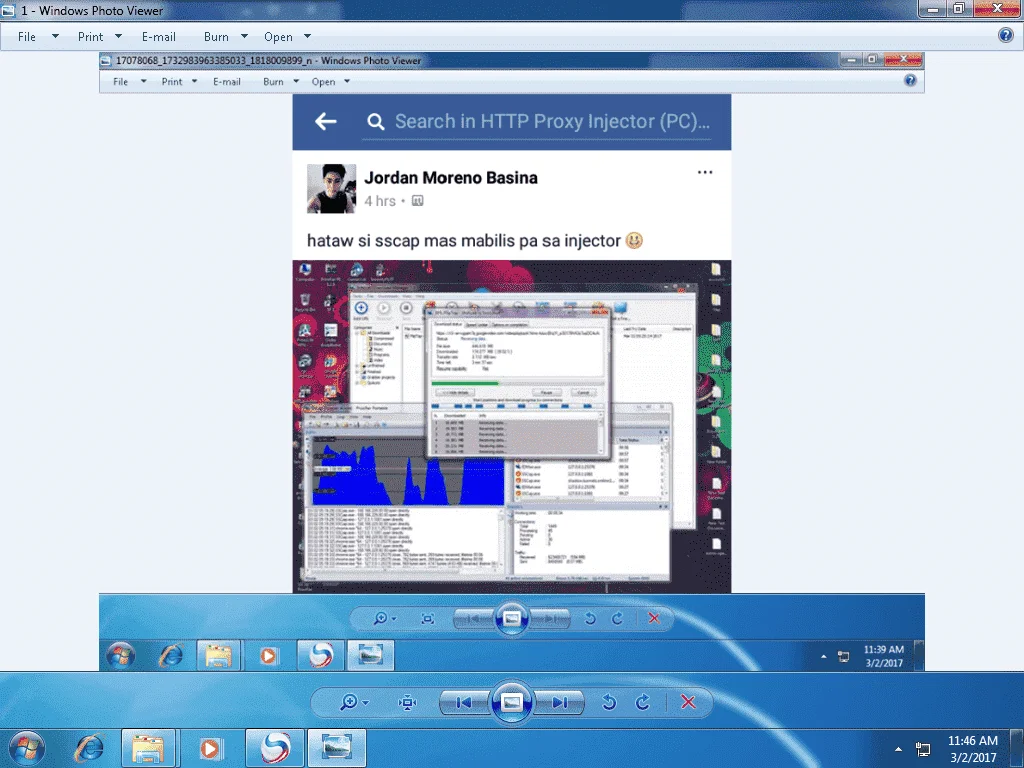Go to the previous photo in the bottom bar

point(464,703)
